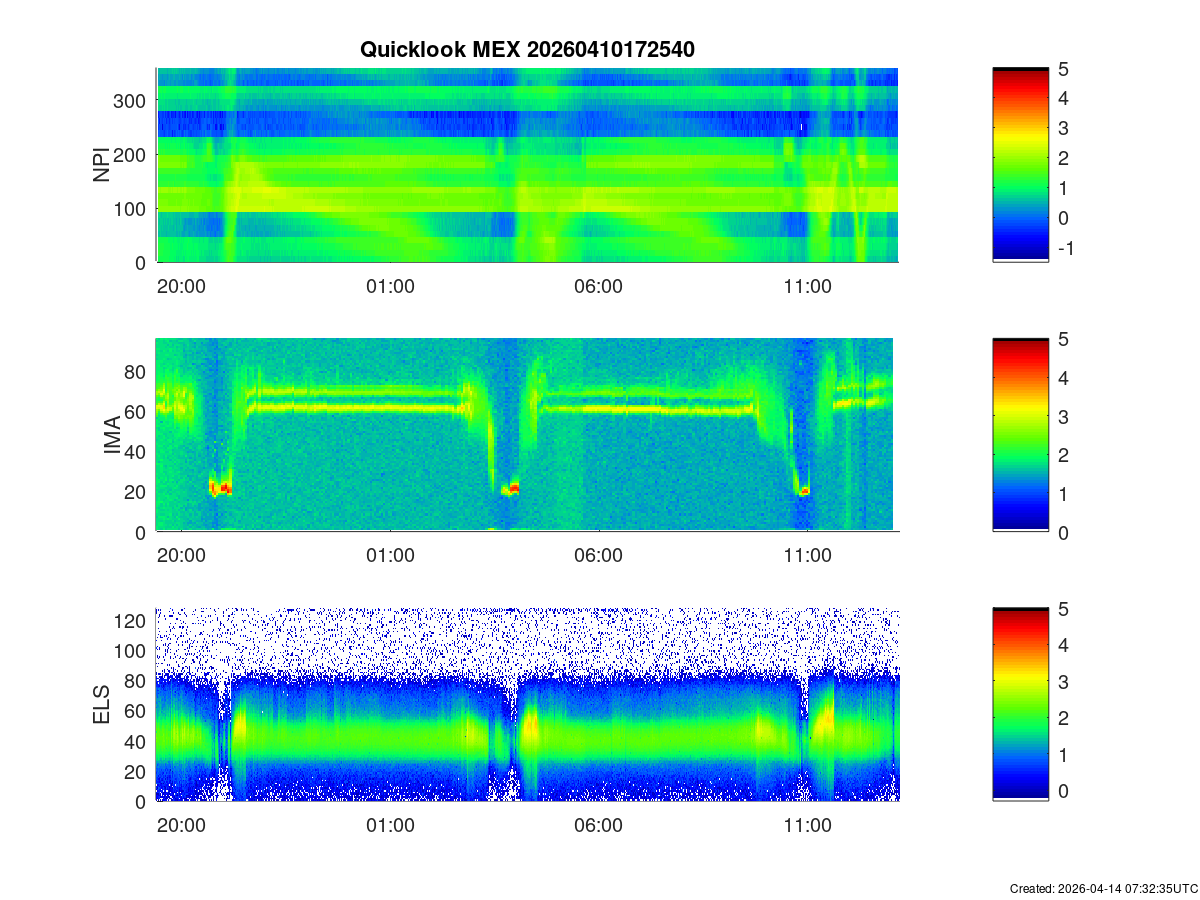
Task: Select the IMA y-axis label
Action: (113, 435)
